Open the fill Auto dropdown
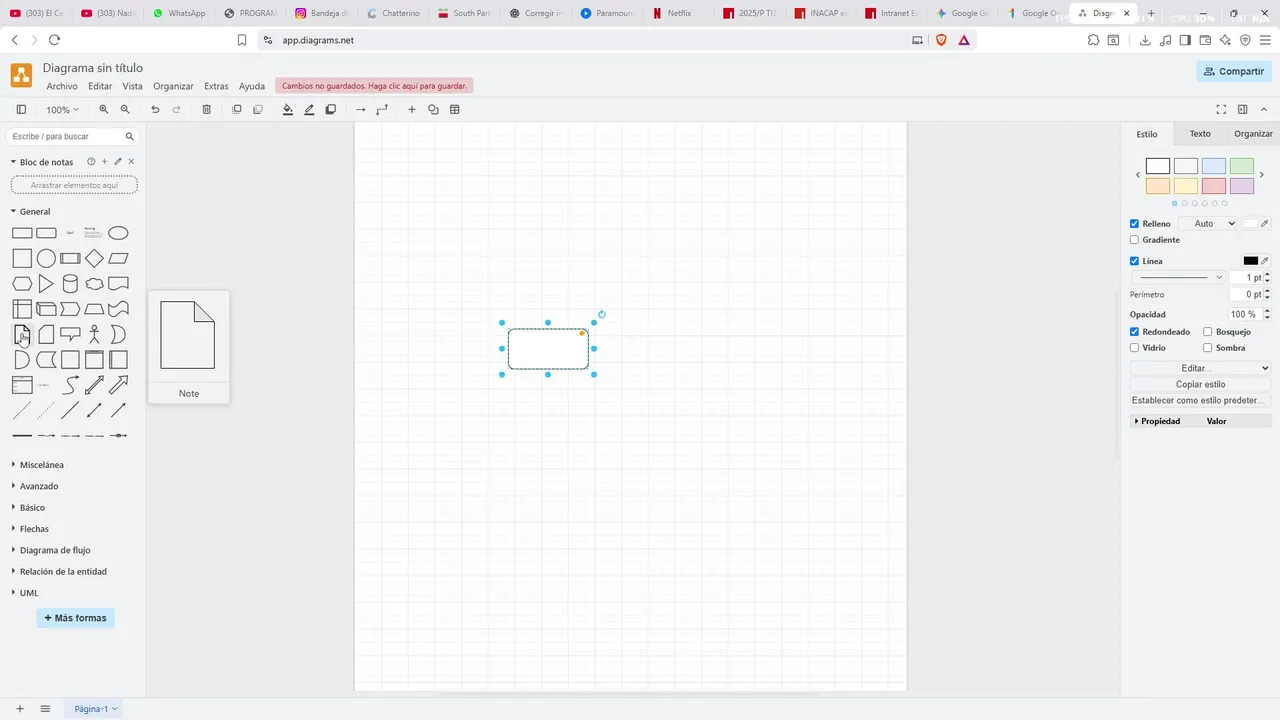The height and width of the screenshot is (720, 1280). click(1208, 224)
